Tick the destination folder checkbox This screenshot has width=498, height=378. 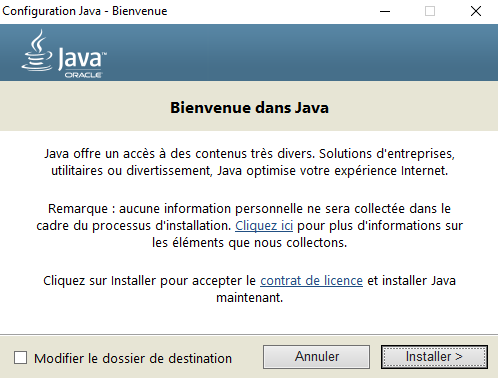(20, 358)
